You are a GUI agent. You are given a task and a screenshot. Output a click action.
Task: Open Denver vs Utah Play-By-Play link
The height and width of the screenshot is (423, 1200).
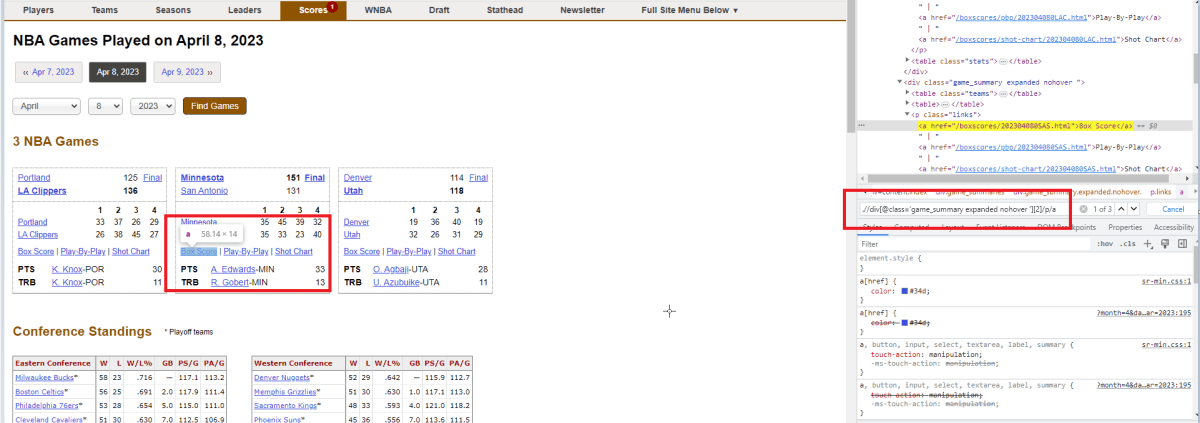(x=408, y=252)
